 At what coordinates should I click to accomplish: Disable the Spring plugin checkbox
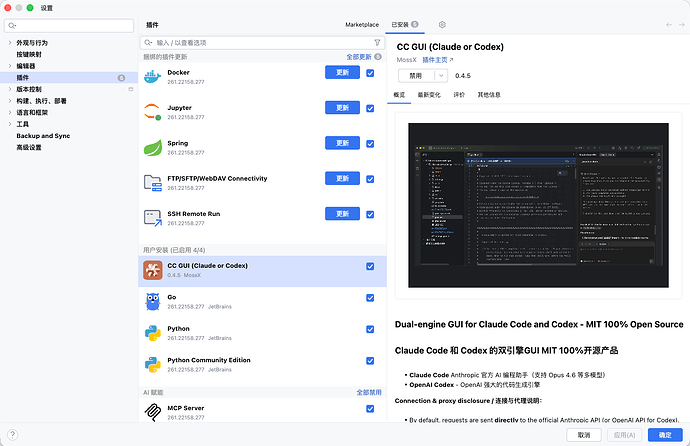tap(370, 144)
